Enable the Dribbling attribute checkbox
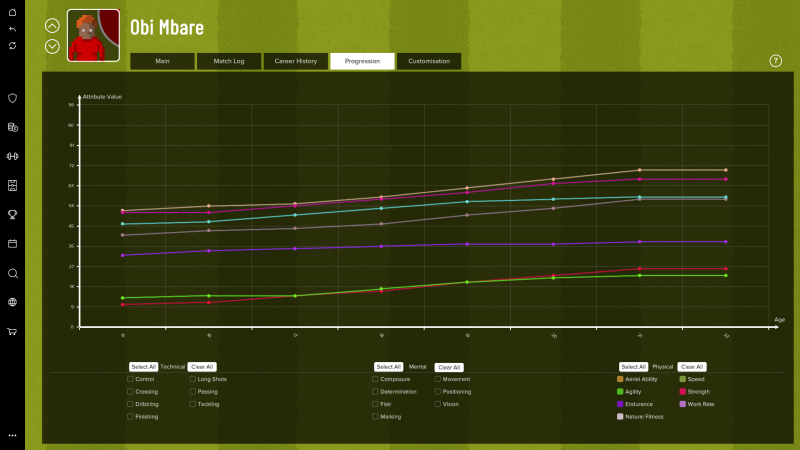The width and height of the screenshot is (800, 450). point(130,404)
